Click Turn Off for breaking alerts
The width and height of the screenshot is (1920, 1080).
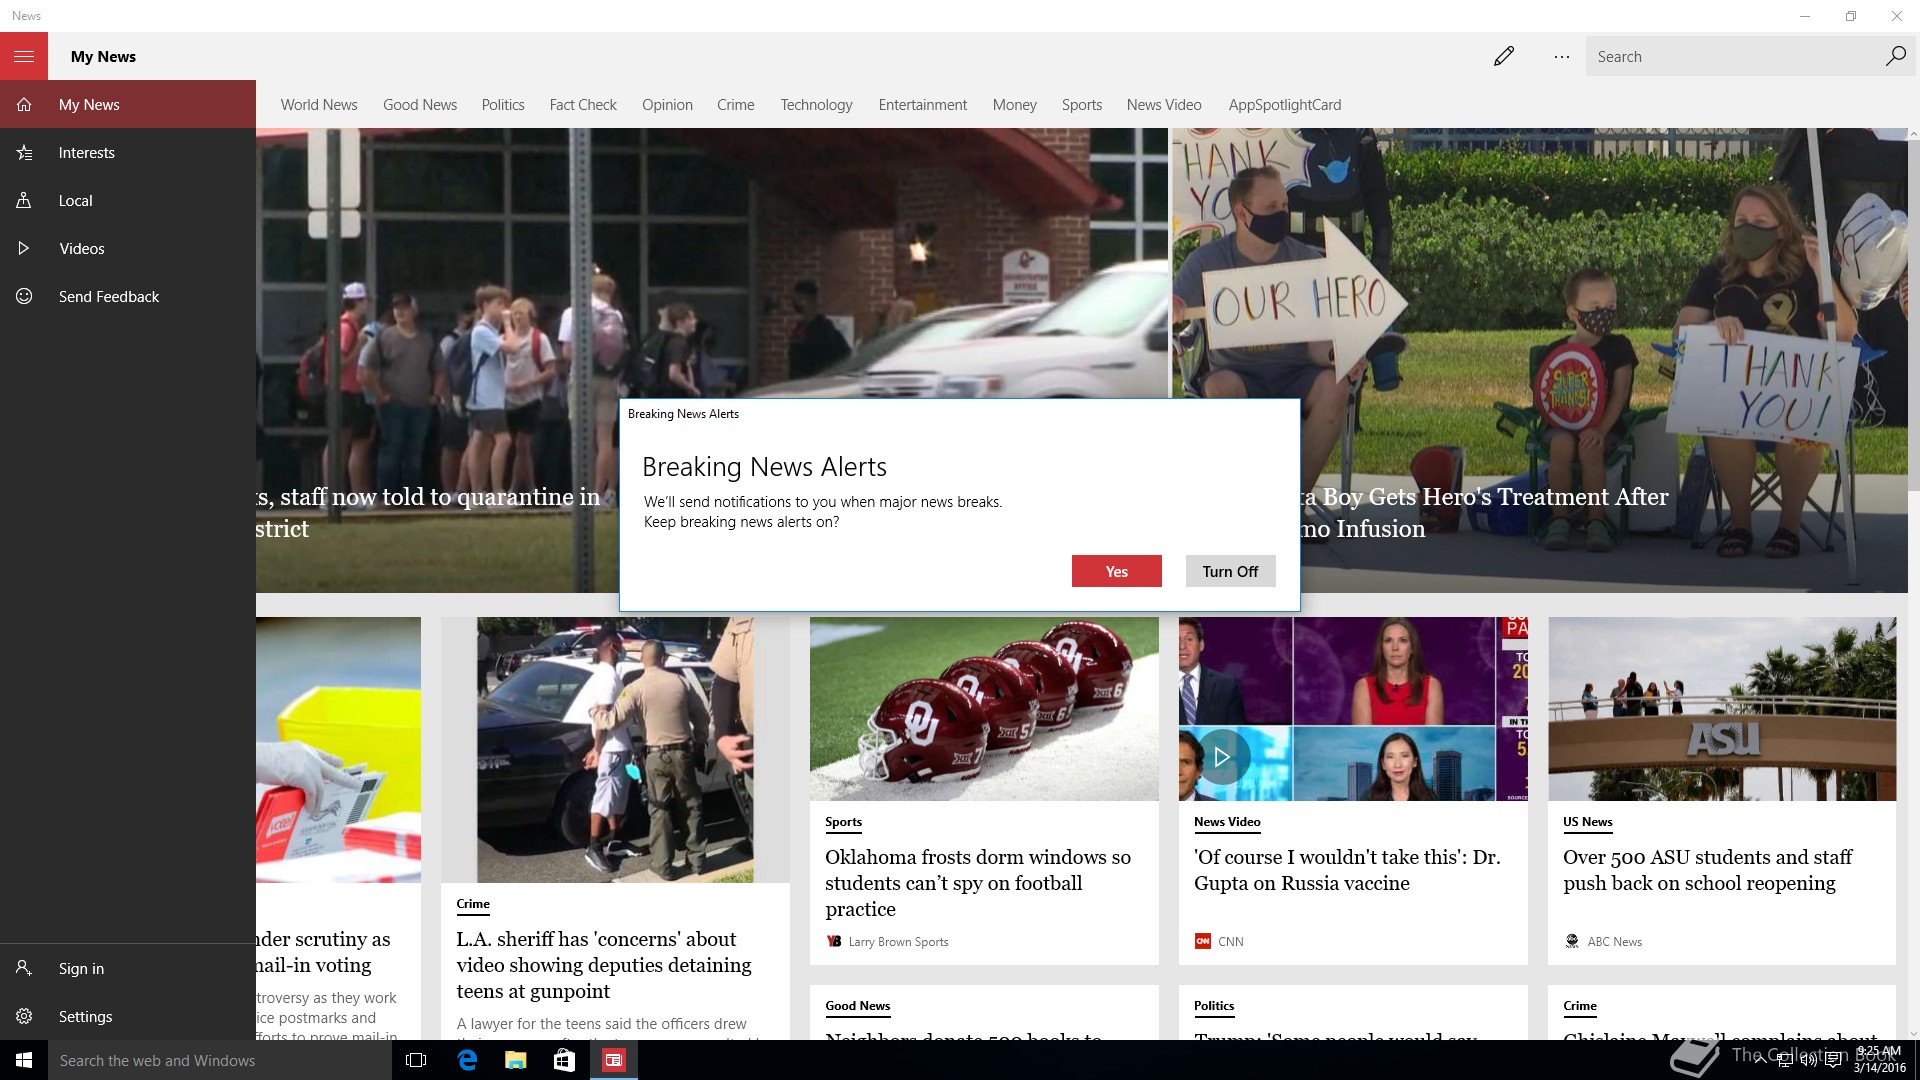point(1231,571)
